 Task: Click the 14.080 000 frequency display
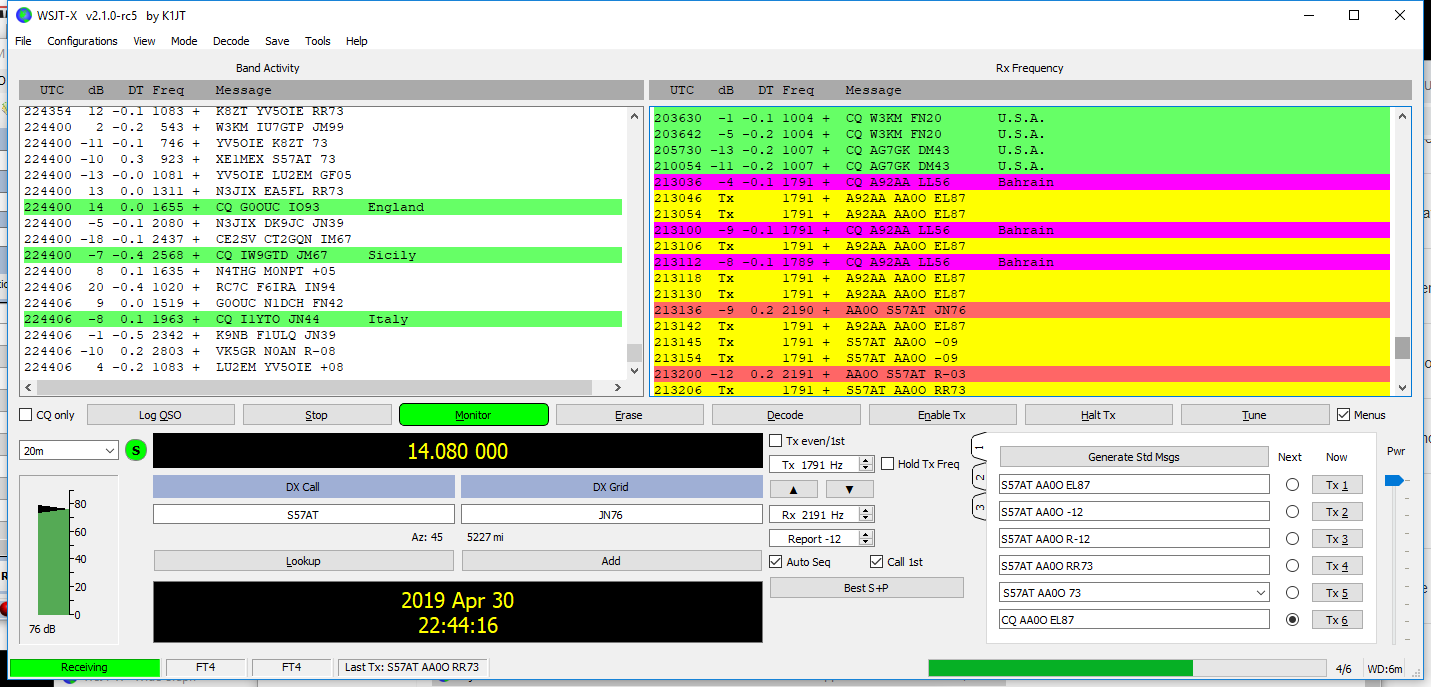[457, 451]
